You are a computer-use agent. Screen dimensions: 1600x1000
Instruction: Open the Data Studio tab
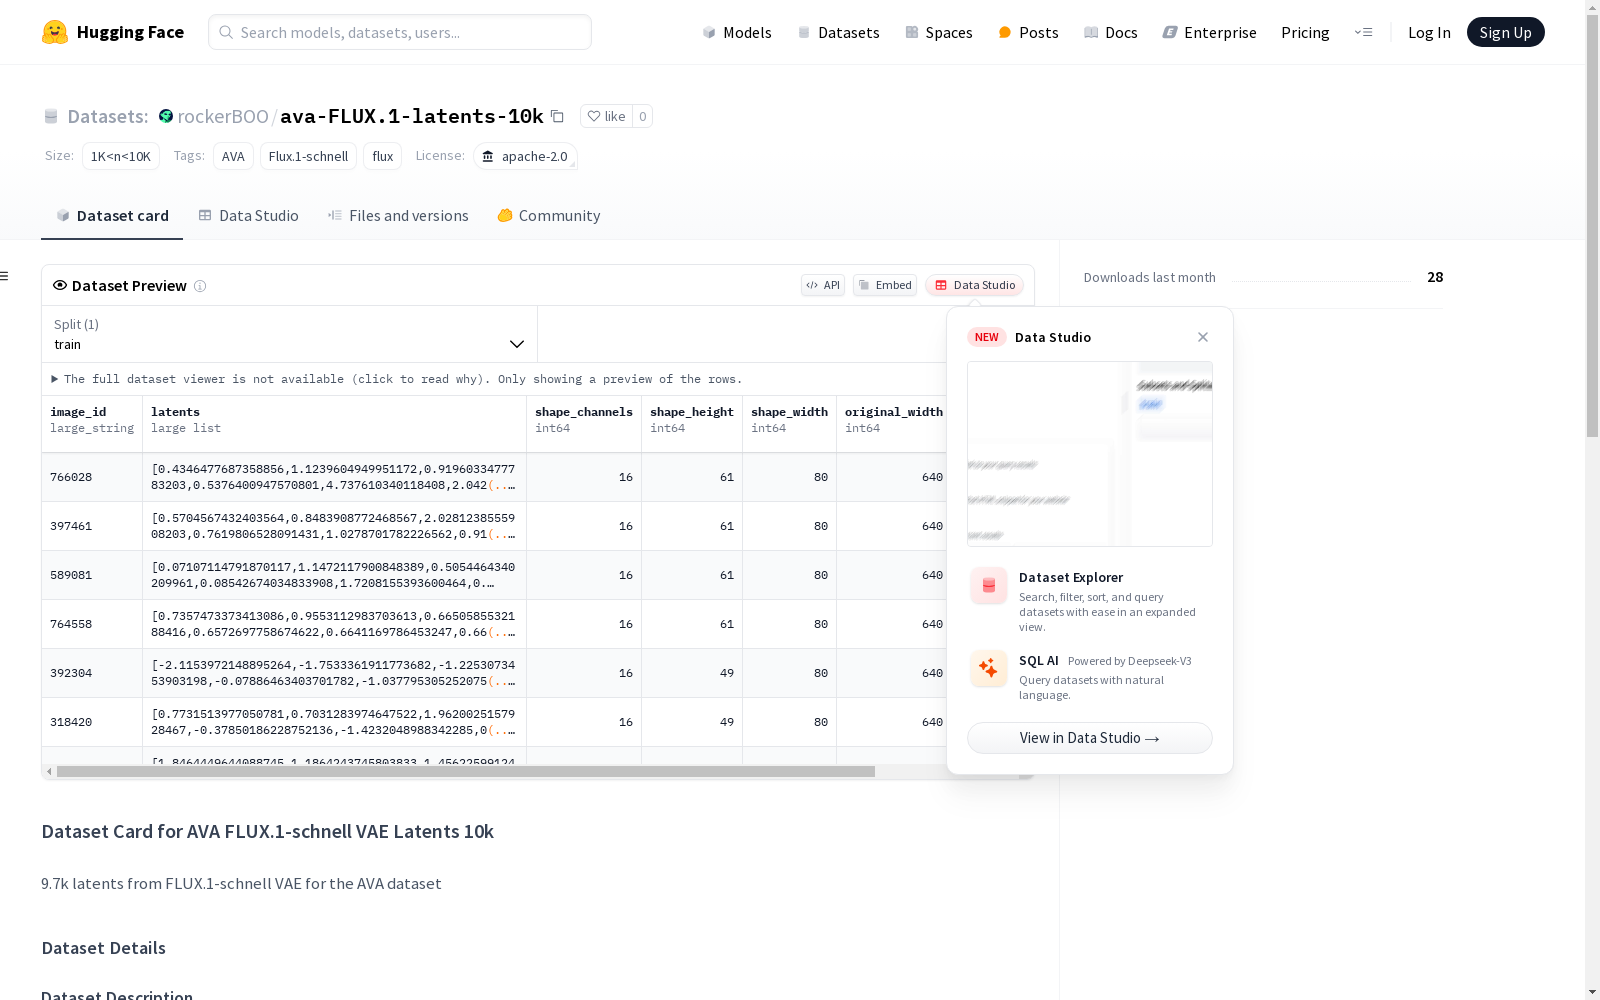pos(249,216)
